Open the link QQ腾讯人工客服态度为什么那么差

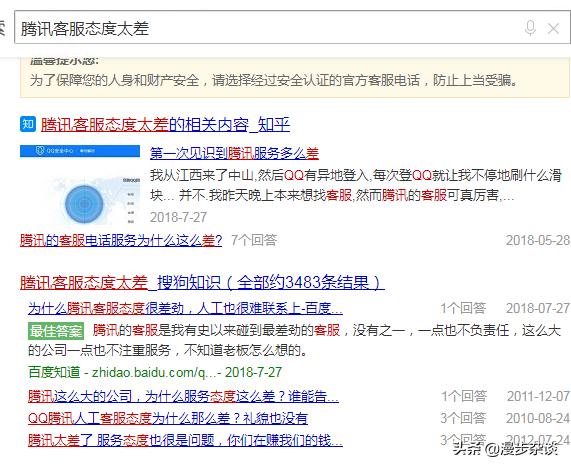point(168,418)
